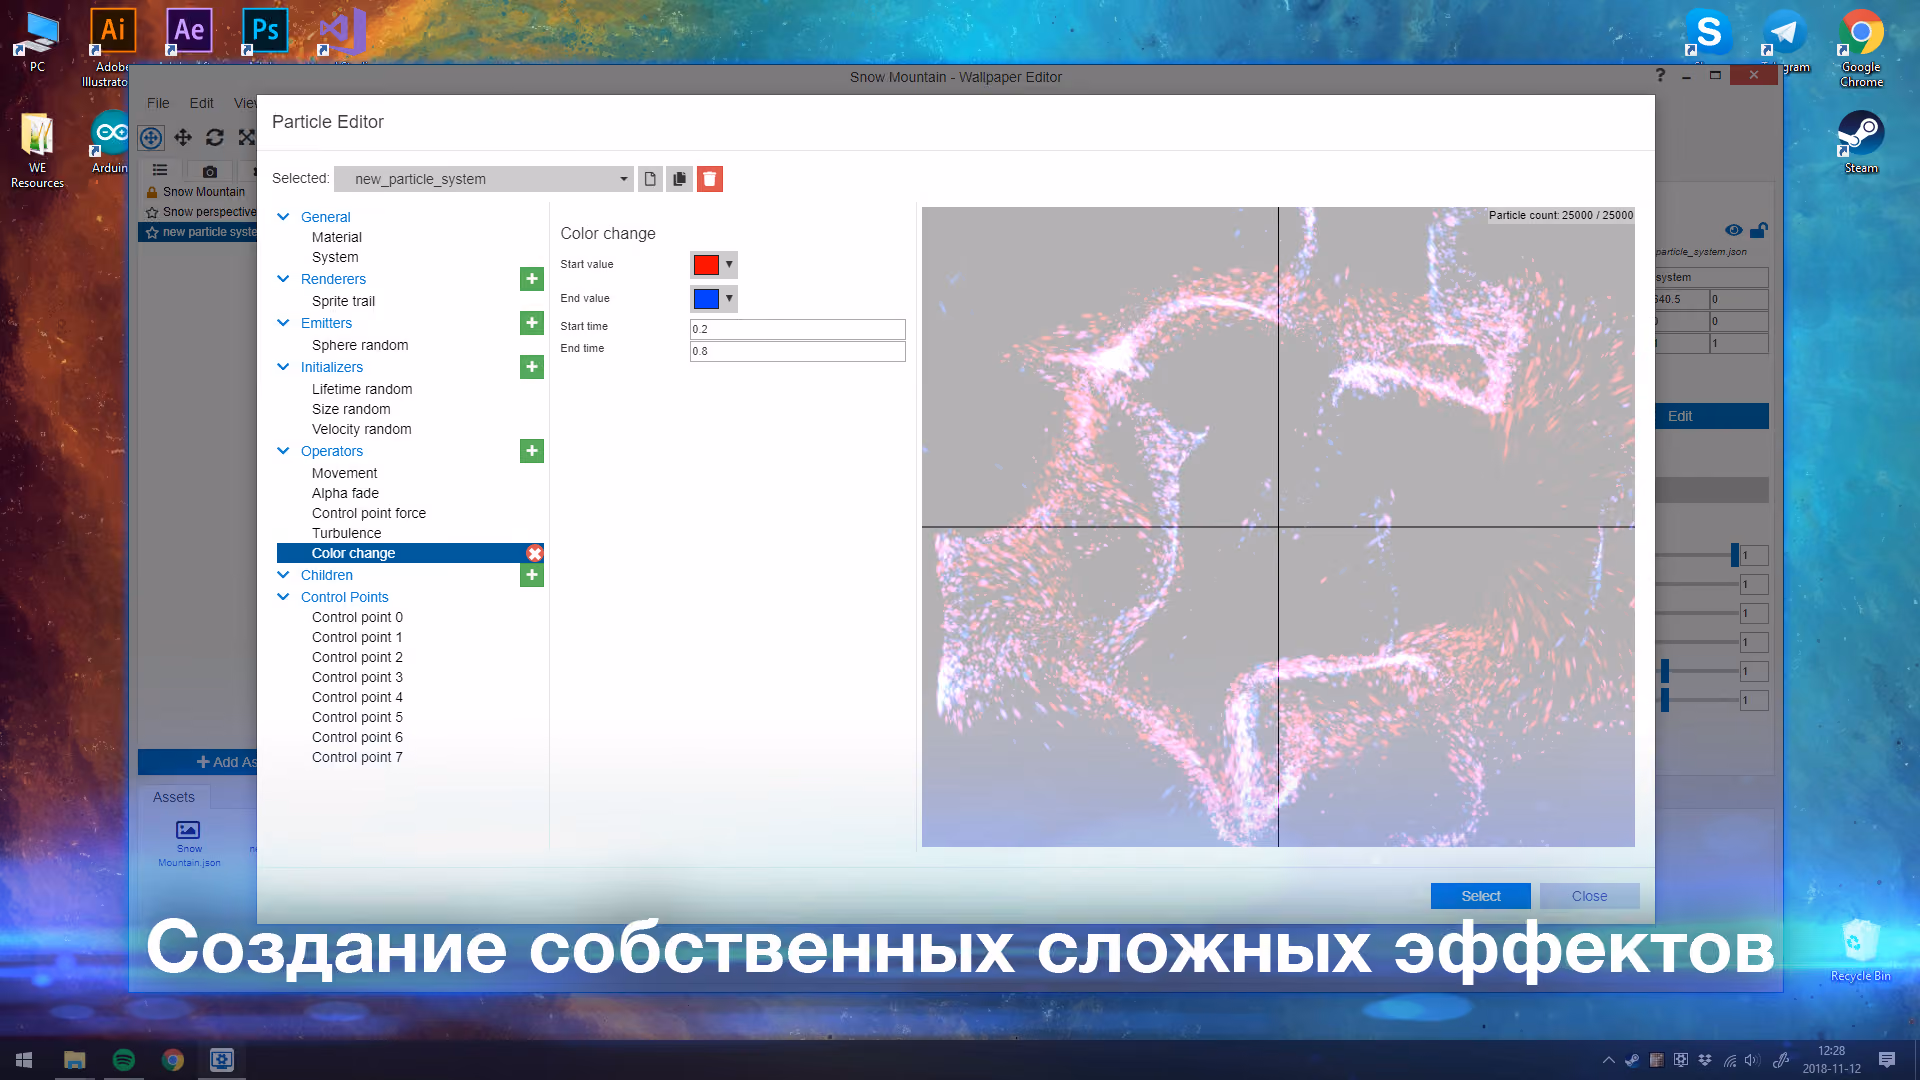Collapse the Control Points section
The image size is (1920, 1080).
(x=283, y=597)
